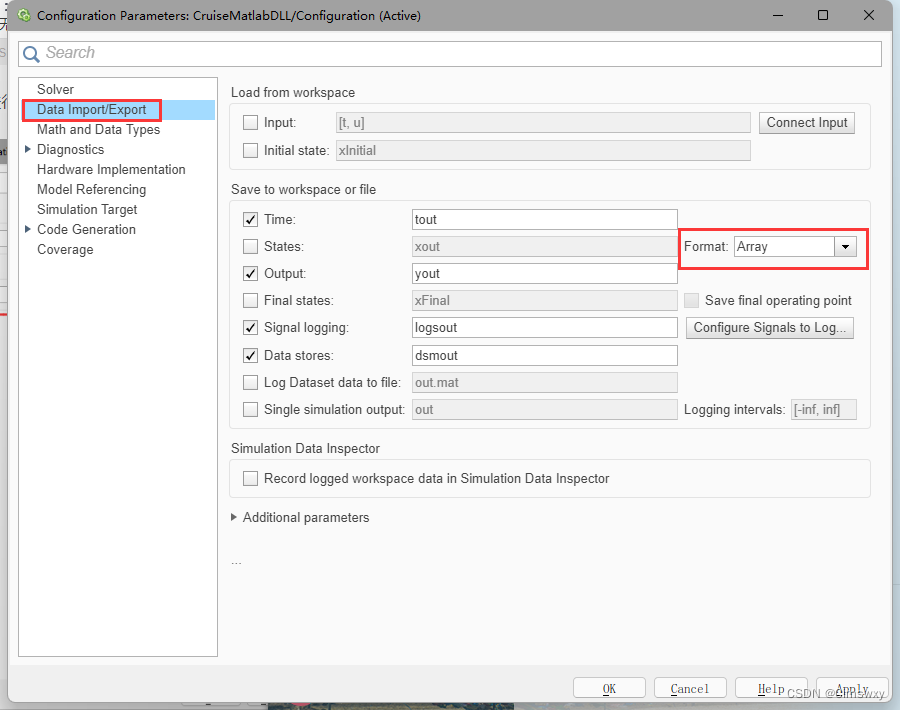Click the Configuration Parameters title bar icon
This screenshot has height=710, width=900.
click(x=24, y=15)
